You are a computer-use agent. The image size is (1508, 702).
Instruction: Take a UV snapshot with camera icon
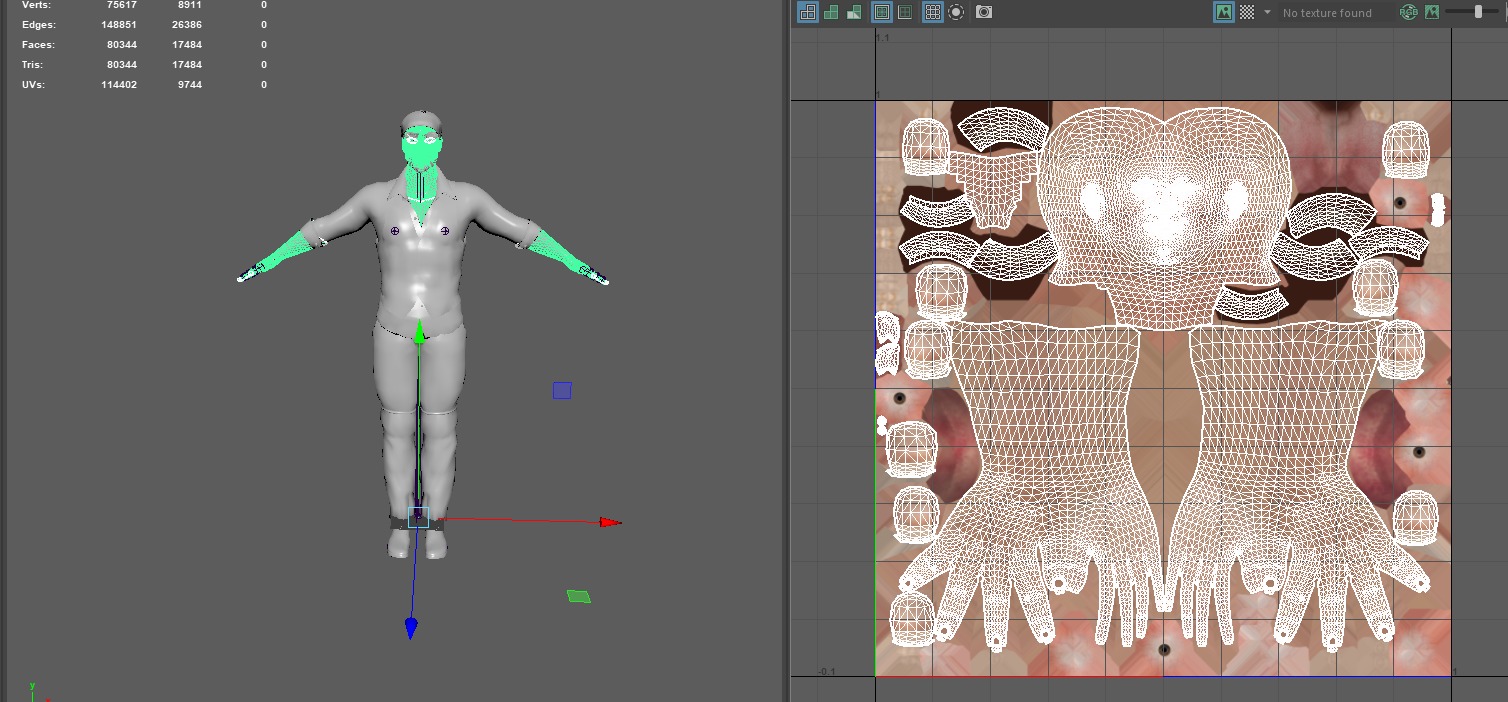[984, 12]
